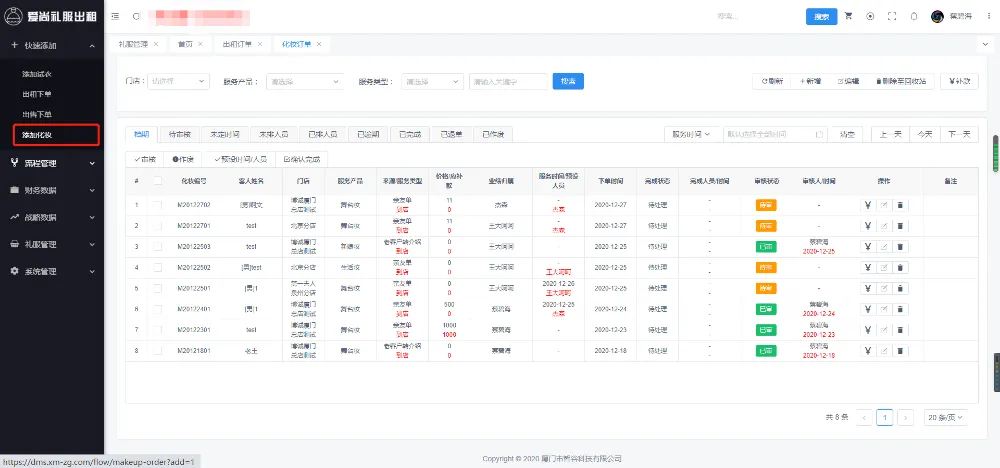
Task: Collapse the sidebar with hamburger icon
Action: (x=115, y=16)
